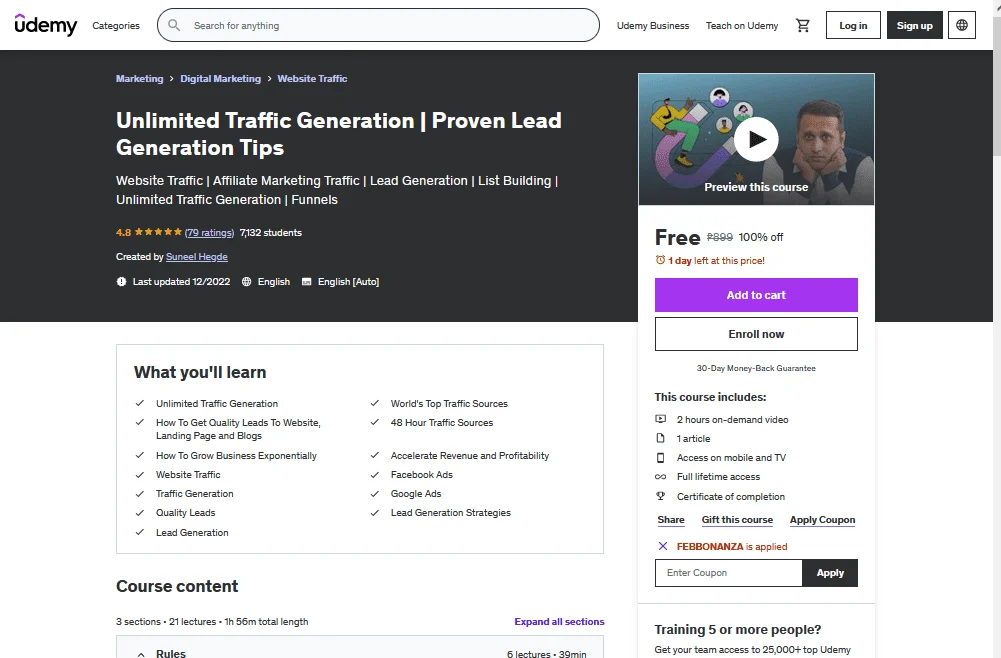The width and height of the screenshot is (1001, 658).
Task: Open Udemy Business link
Action: pos(652,26)
